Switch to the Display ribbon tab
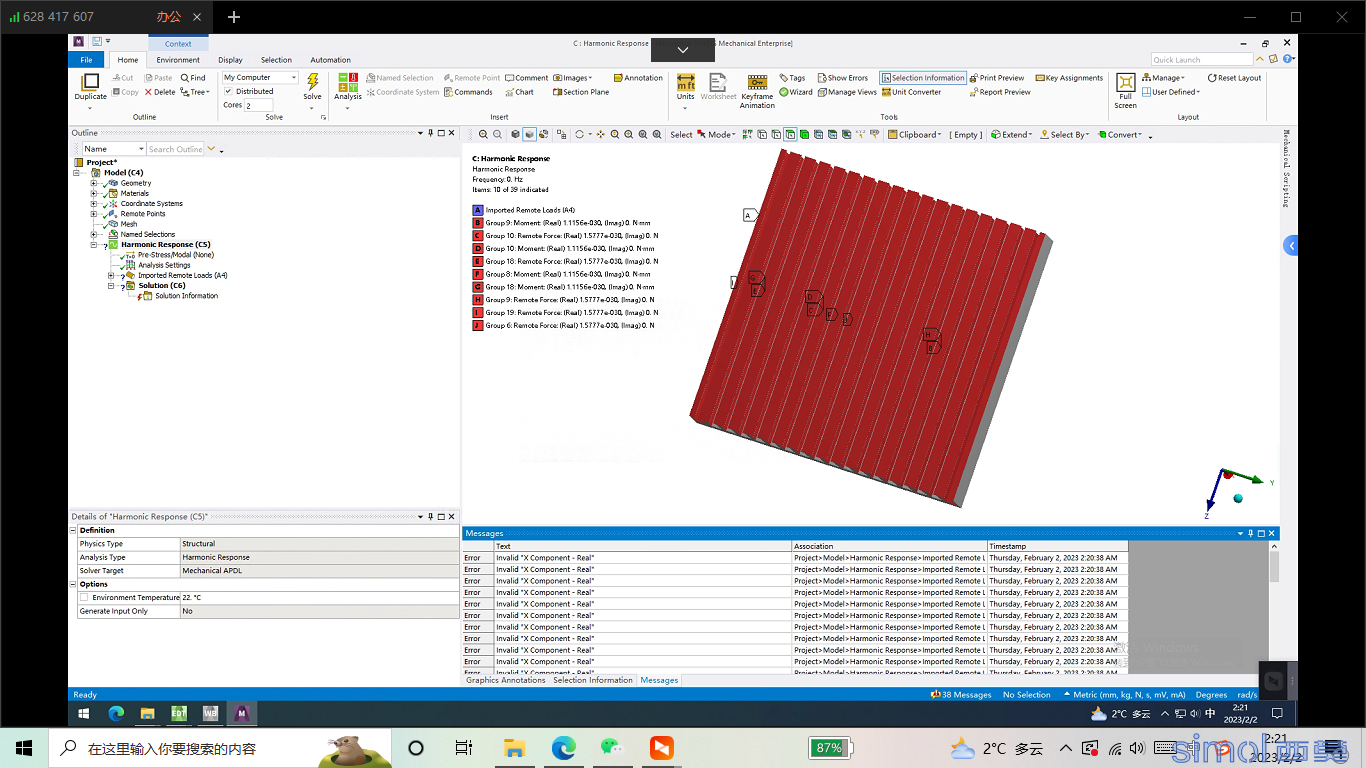1366x768 pixels. [x=230, y=60]
